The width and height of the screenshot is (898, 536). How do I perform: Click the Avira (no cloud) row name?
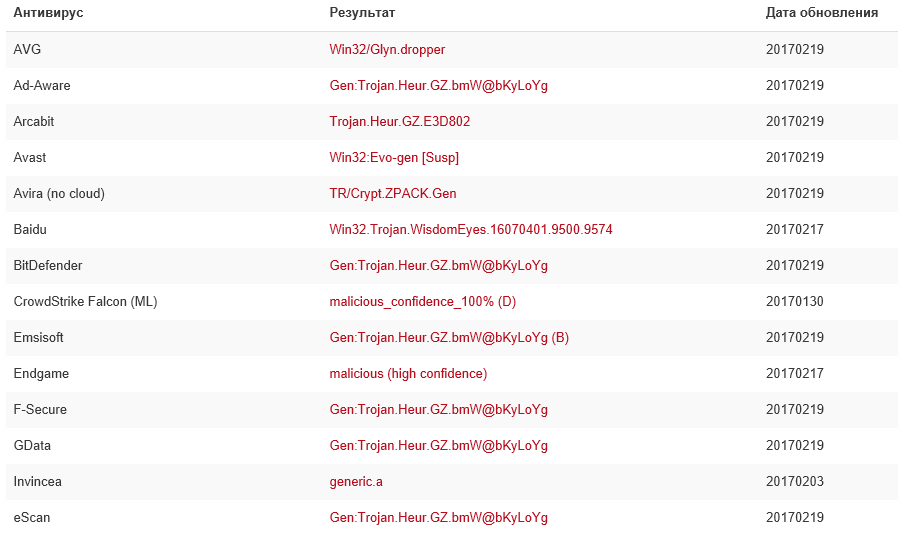pos(59,193)
